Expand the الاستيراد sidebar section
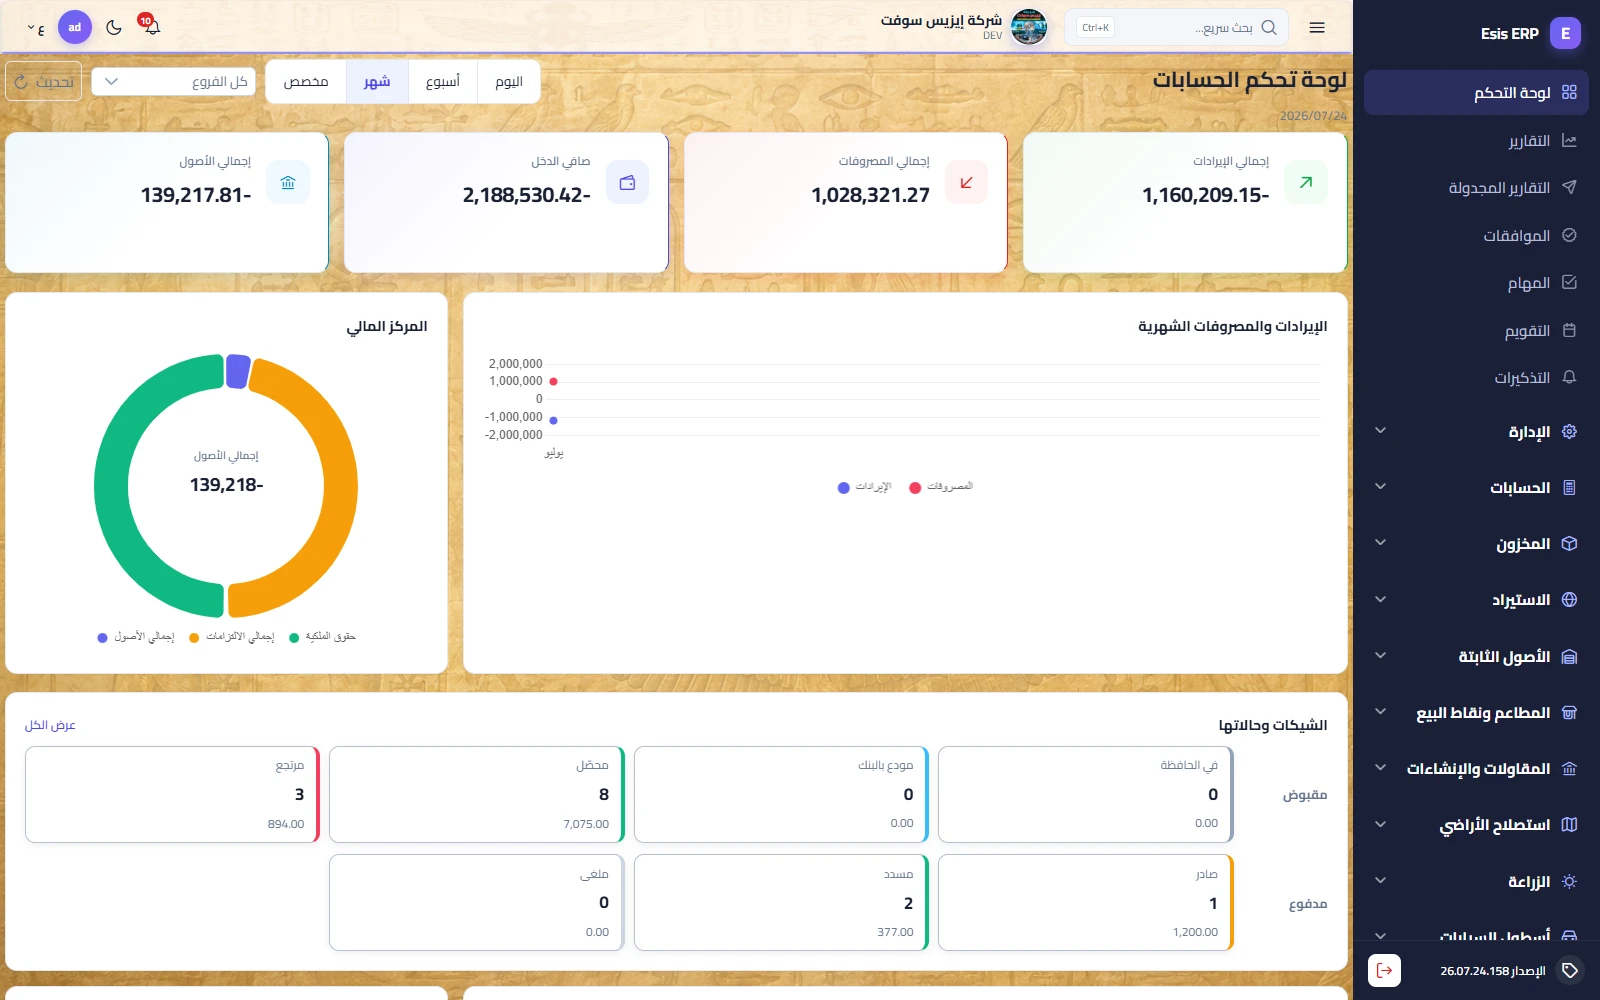The height and width of the screenshot is (1000, 1600). coord(1476,600)
